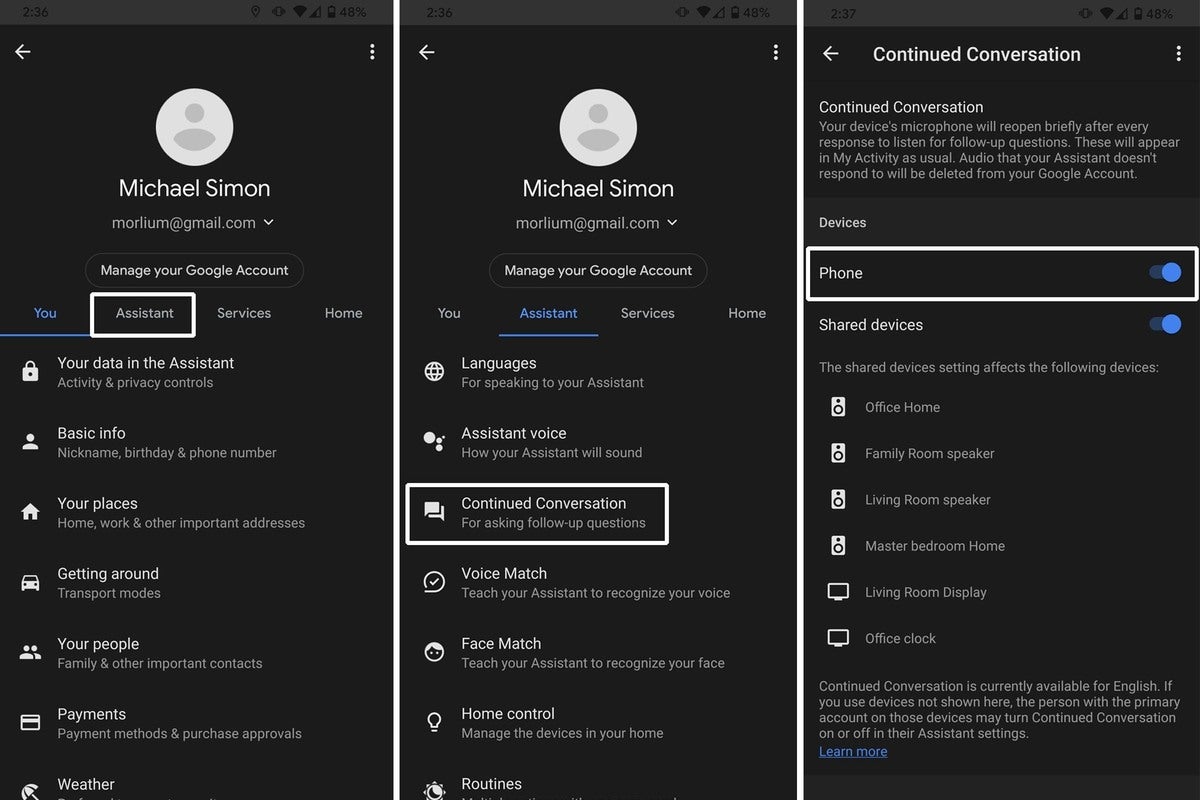This screenshot has height=800, width=1200.
Task: Tap chat bubbles icon beside Continued Conversation
Action: 434,512
